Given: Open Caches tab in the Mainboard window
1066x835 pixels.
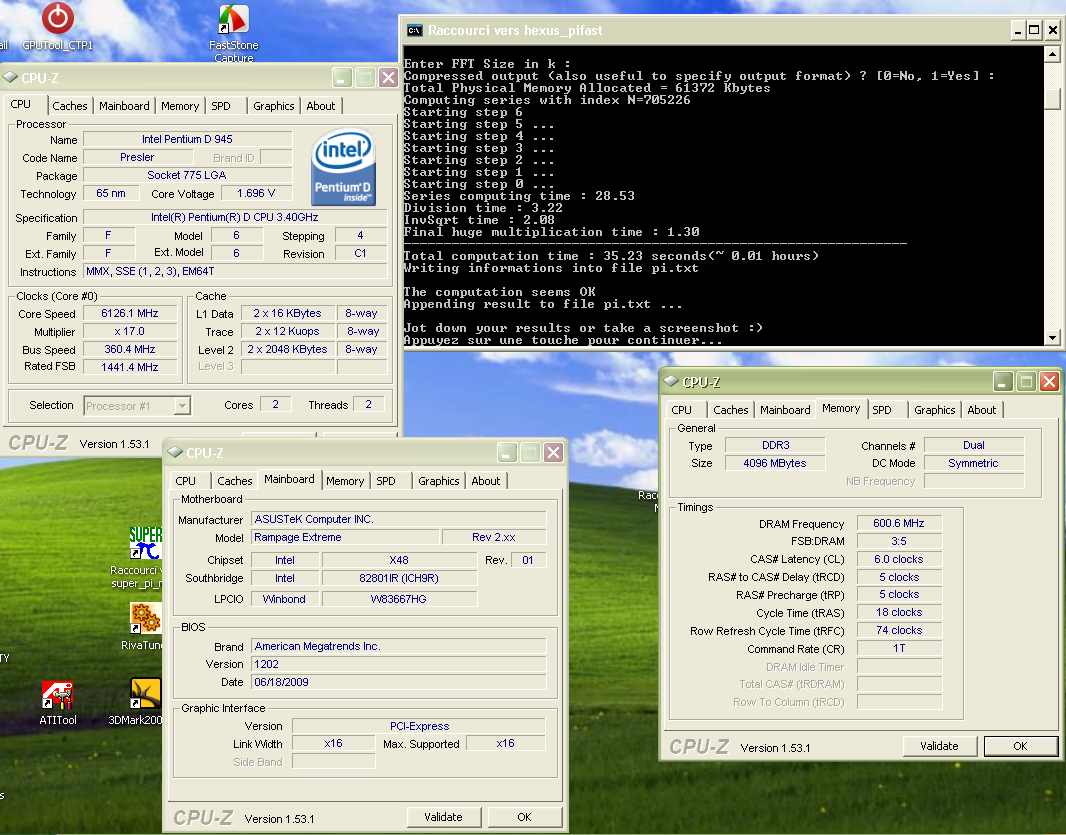Looking at the screenshot, I should click(x=235, y=481).
